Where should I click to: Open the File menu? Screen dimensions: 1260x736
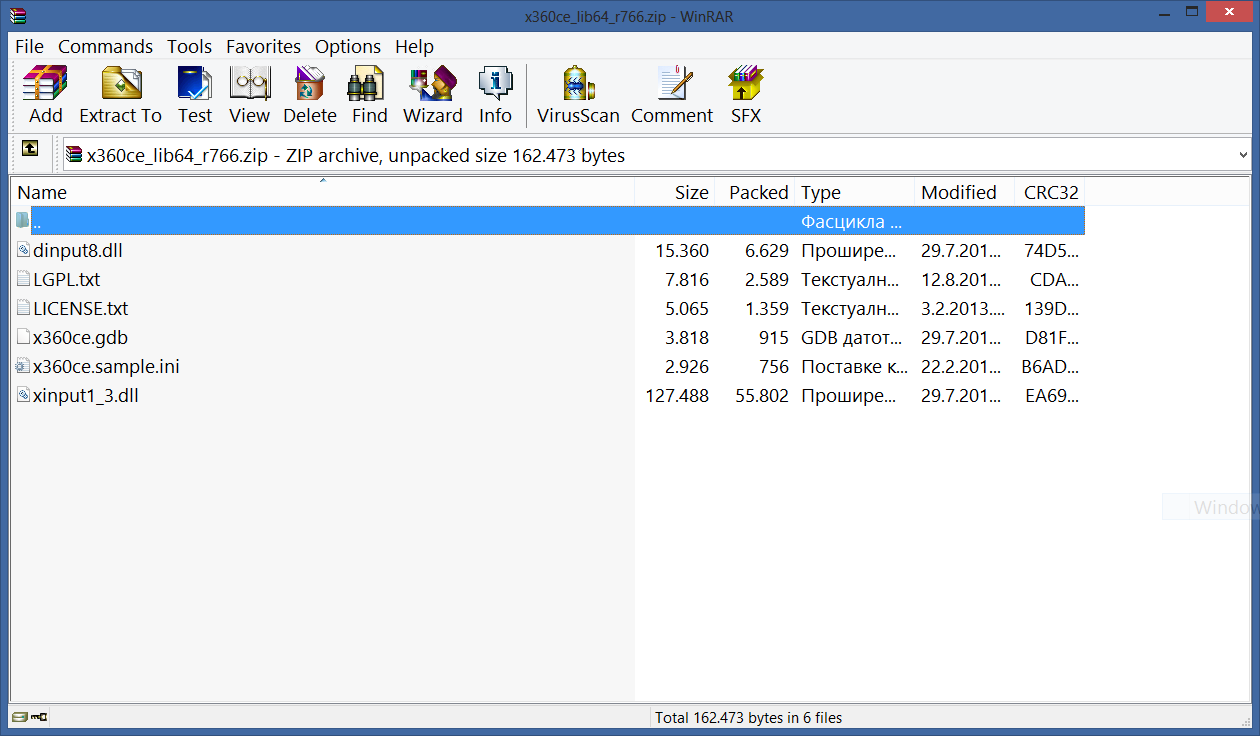coord(30,46)
